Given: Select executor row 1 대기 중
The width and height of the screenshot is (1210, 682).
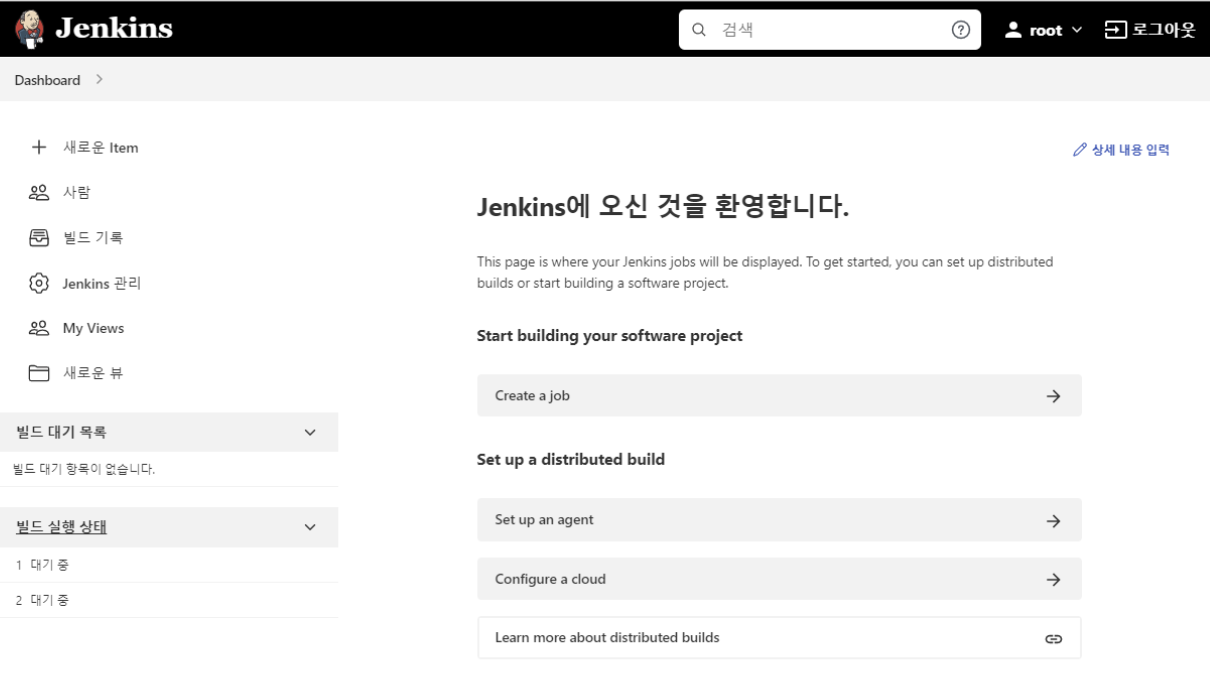Looking at the screenshot, I should [169, 565].
